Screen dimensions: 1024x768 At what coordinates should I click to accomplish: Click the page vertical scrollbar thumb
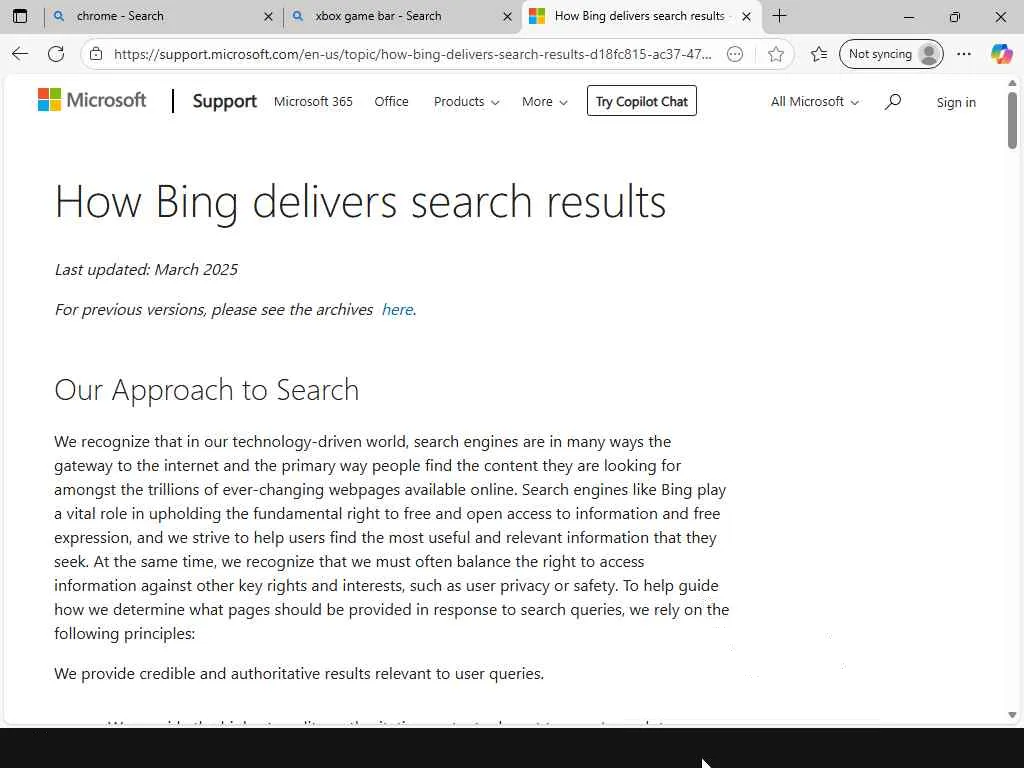click(1013, 120)
